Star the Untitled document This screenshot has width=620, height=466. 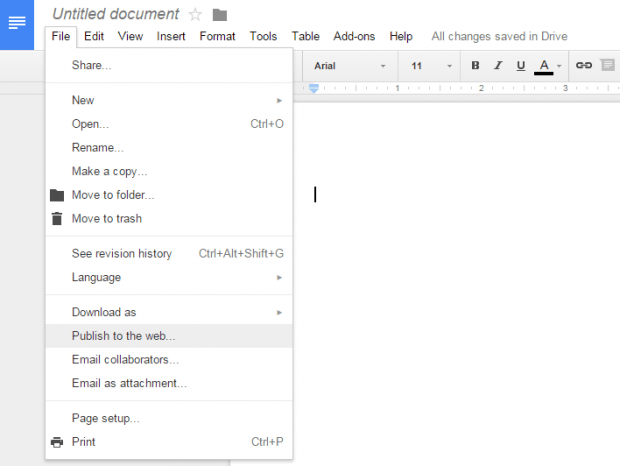pyautogui.click(x=195, y=15)
